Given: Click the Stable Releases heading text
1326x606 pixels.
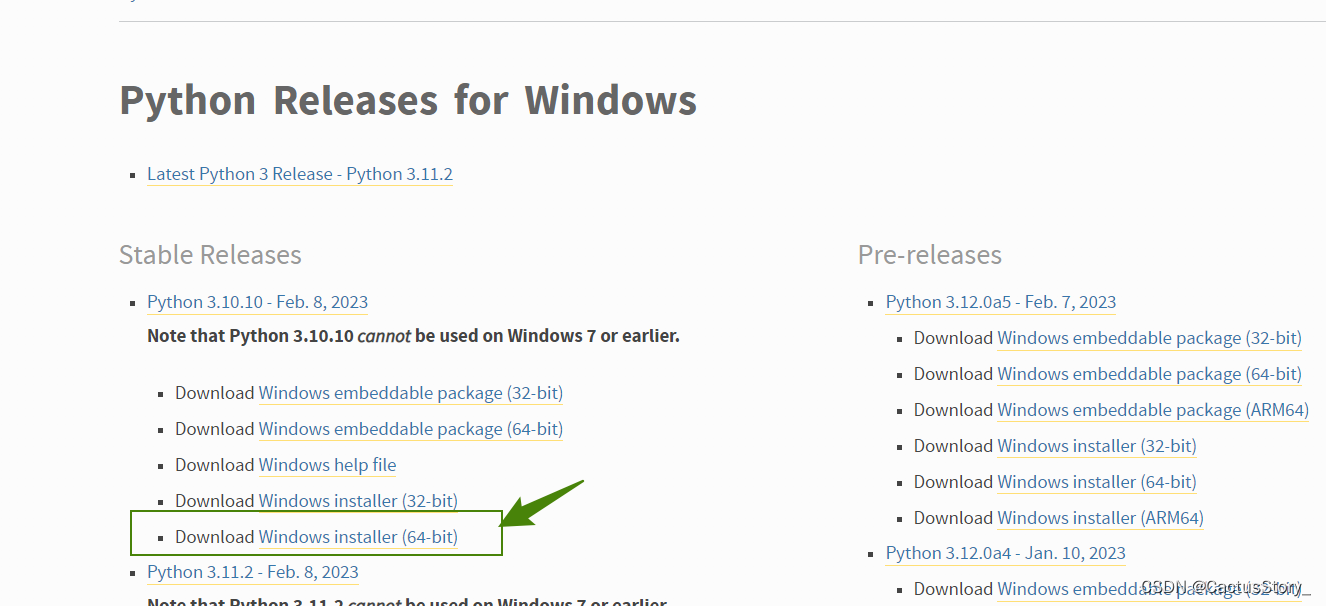Looking at the screenshot, I should 210,255.
